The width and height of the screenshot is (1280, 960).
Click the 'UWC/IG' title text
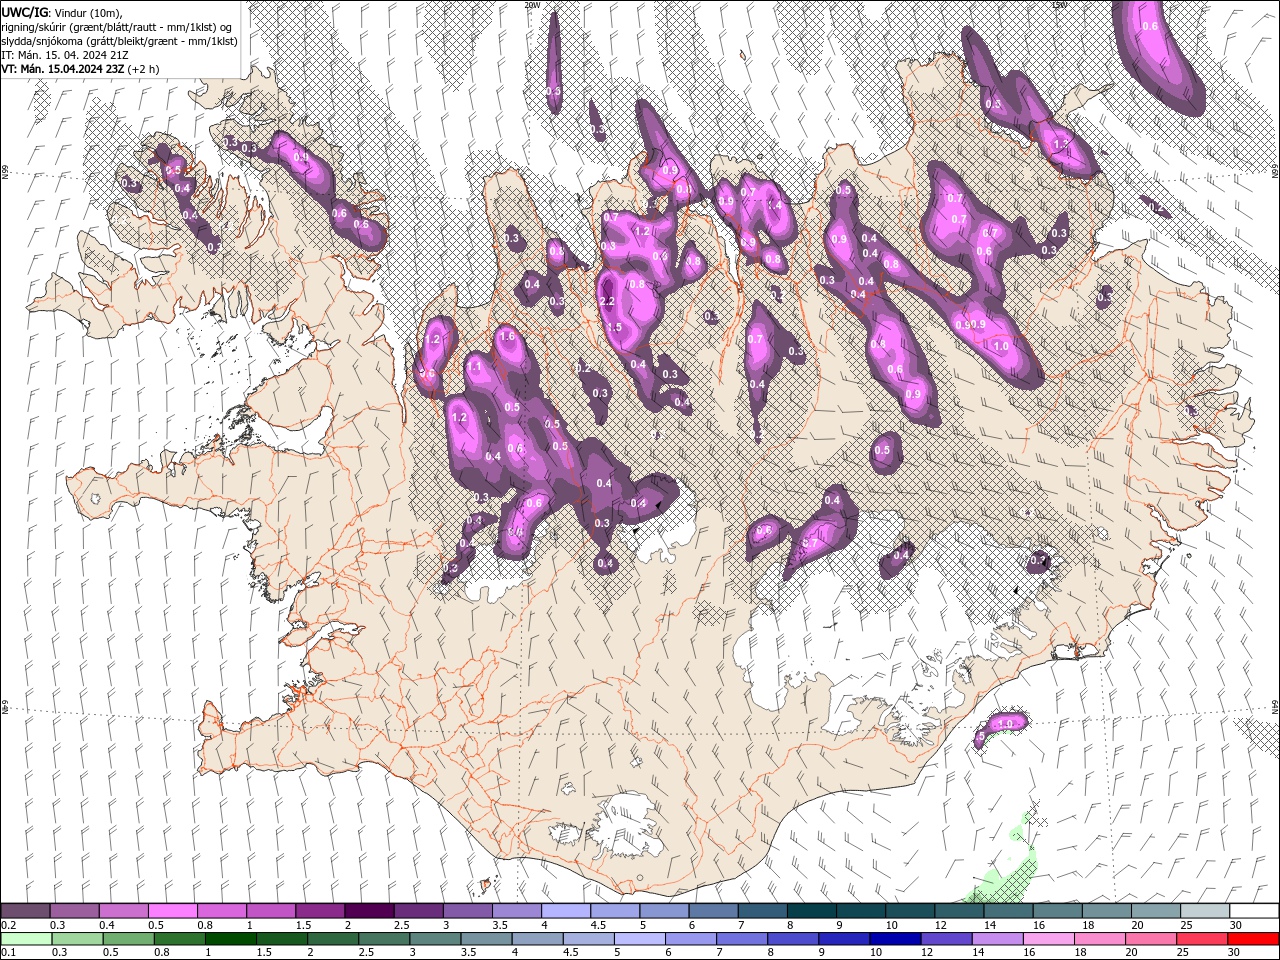[23, 11]
